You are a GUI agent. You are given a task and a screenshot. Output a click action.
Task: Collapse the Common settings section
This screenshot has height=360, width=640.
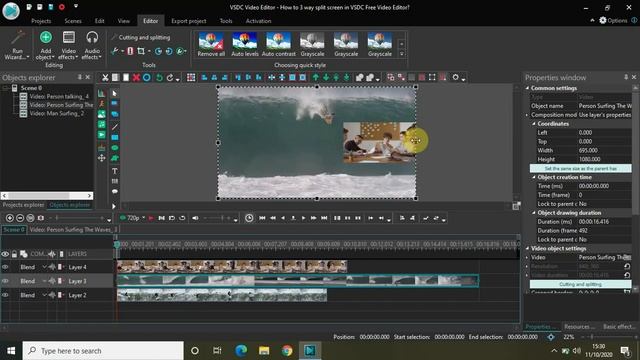[527, 88]
